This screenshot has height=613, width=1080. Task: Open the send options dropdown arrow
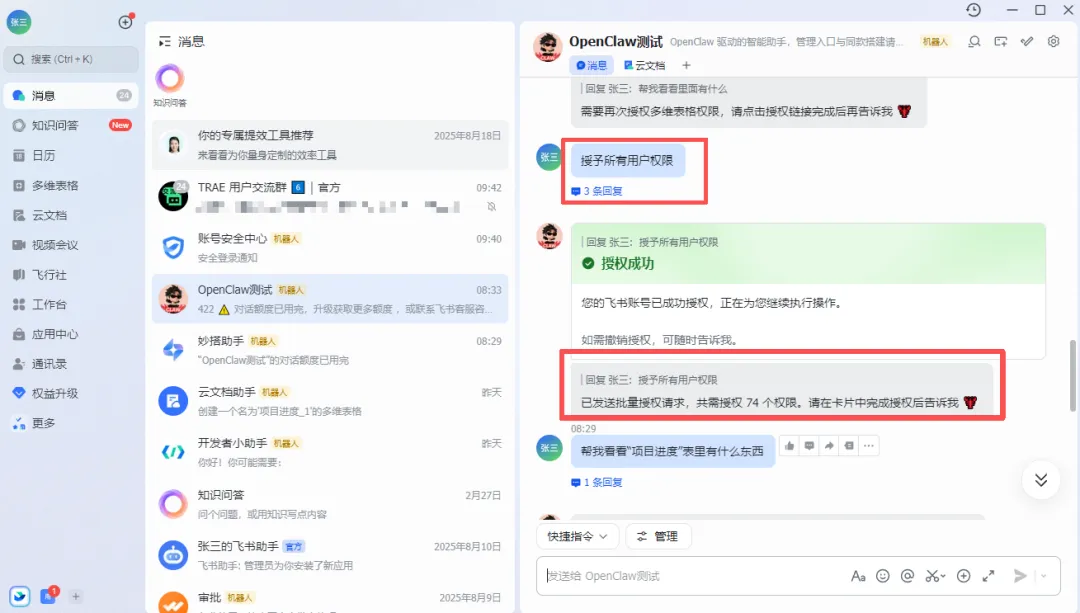(x=1044, y=576)
